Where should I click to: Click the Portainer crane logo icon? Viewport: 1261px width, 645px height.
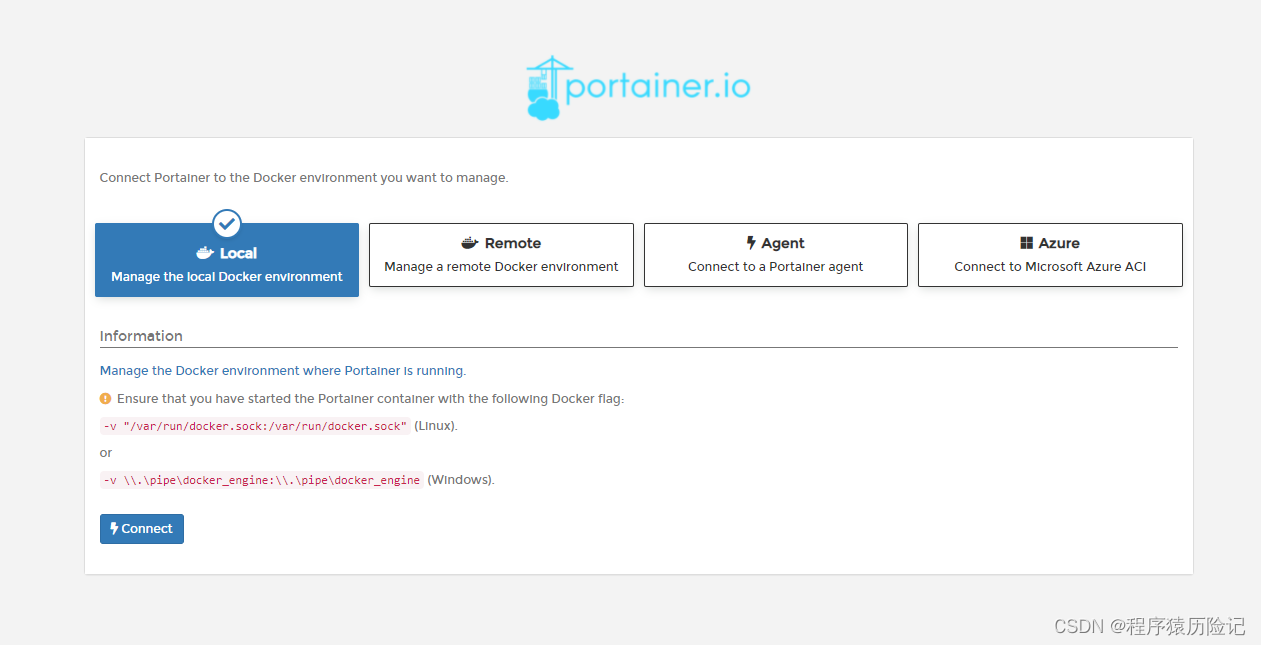[x=544, y=88]
